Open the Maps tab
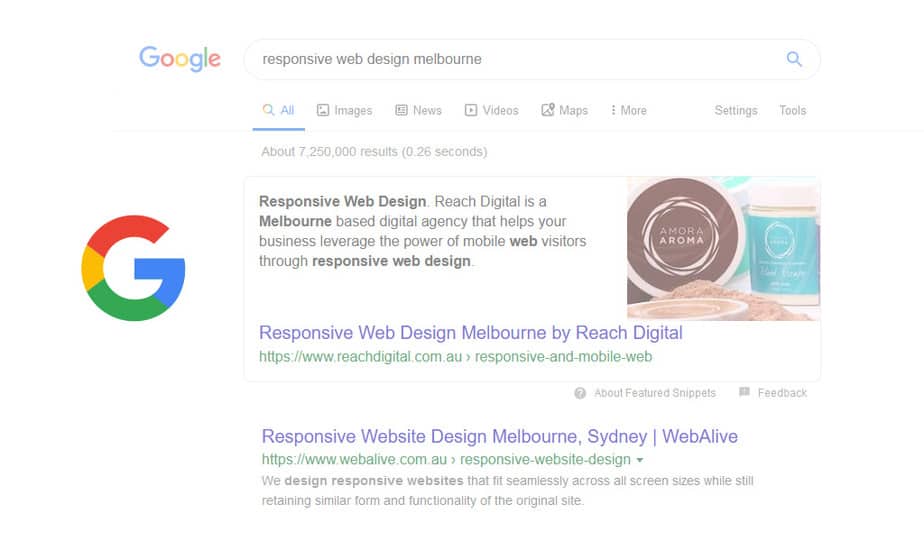924x541 pixels. (x=565, y=110)
